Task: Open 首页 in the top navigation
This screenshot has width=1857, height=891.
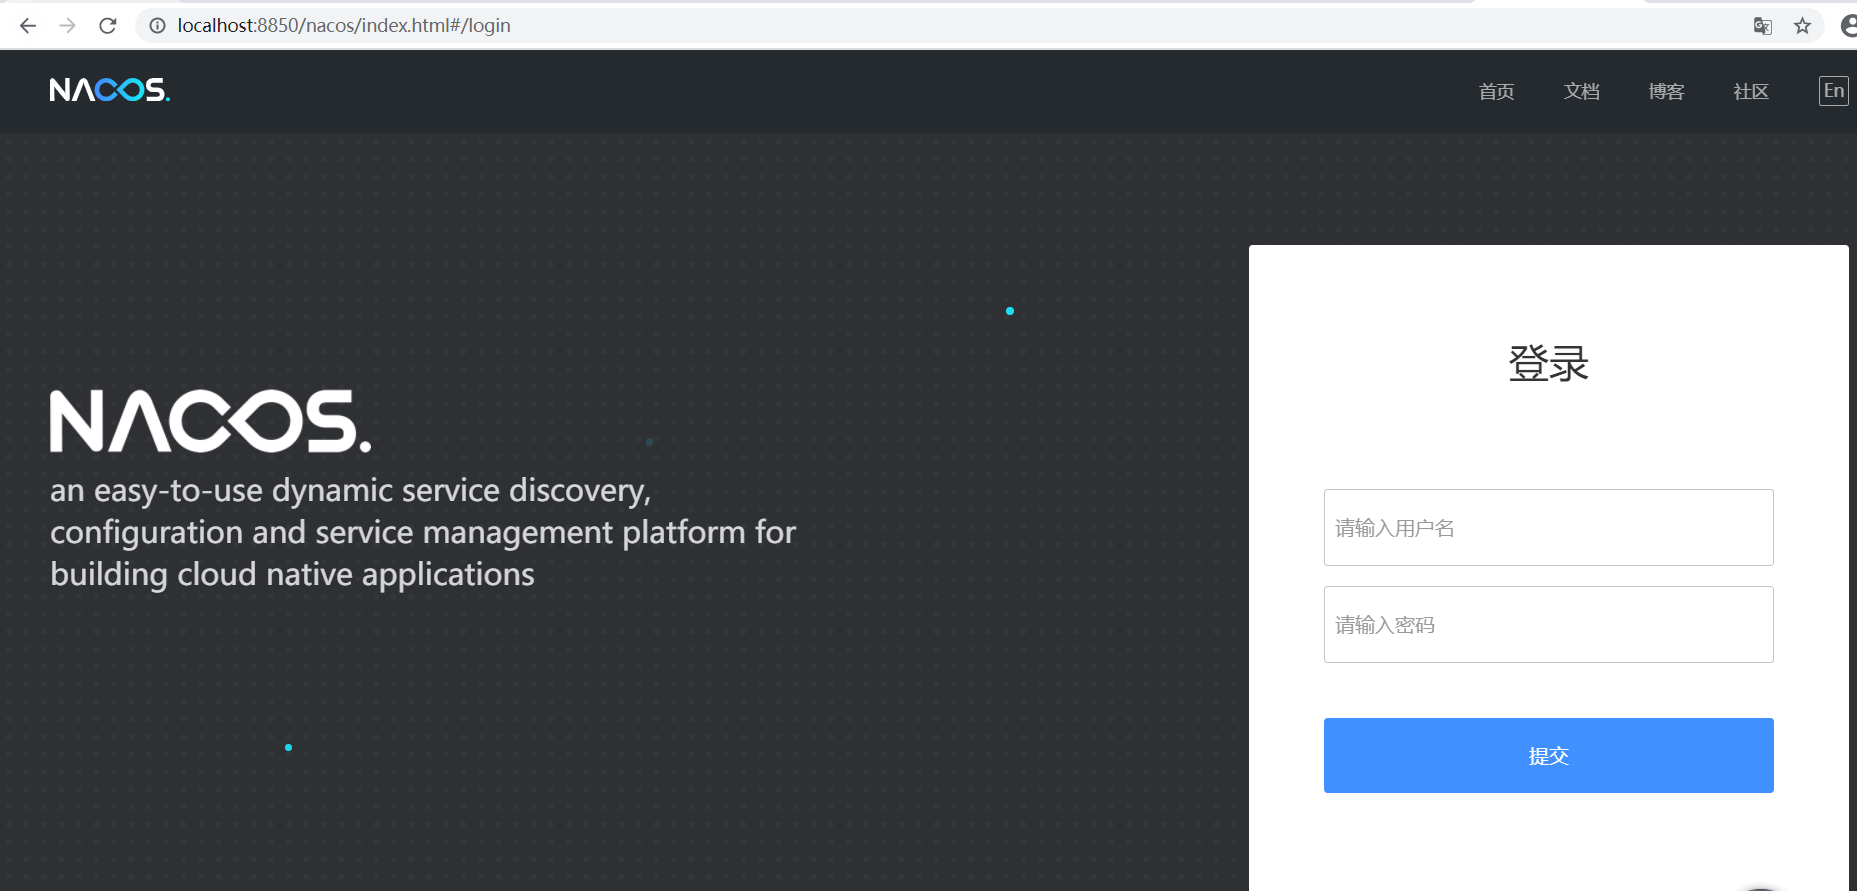Action: point(1496,91)
